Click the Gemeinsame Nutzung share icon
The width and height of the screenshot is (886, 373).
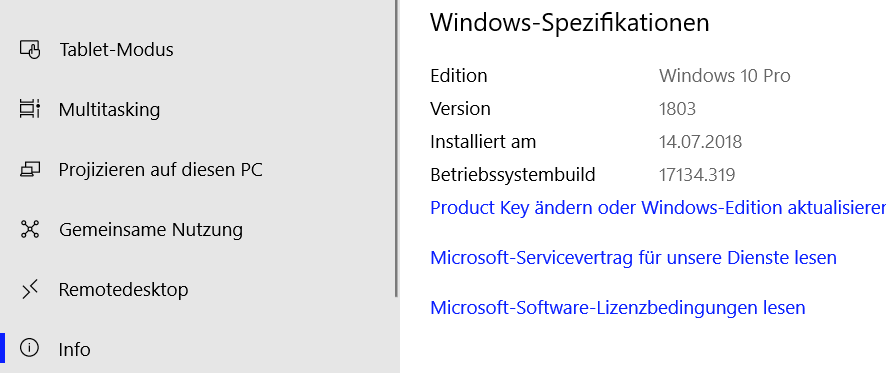pos(30,229)
